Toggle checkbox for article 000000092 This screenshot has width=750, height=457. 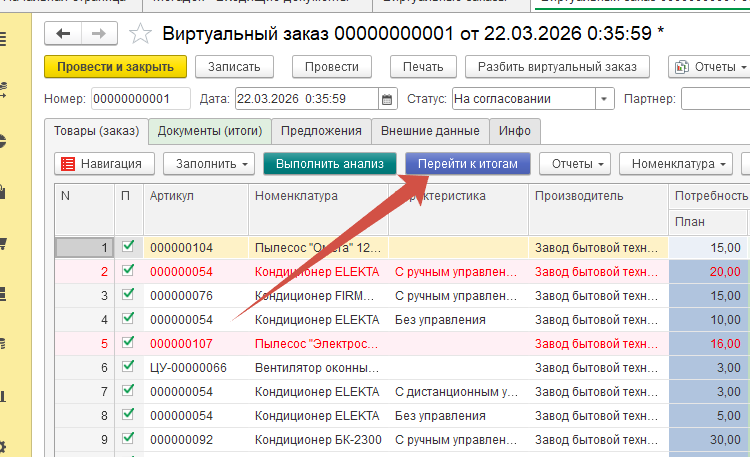click(x=128, y=438)
